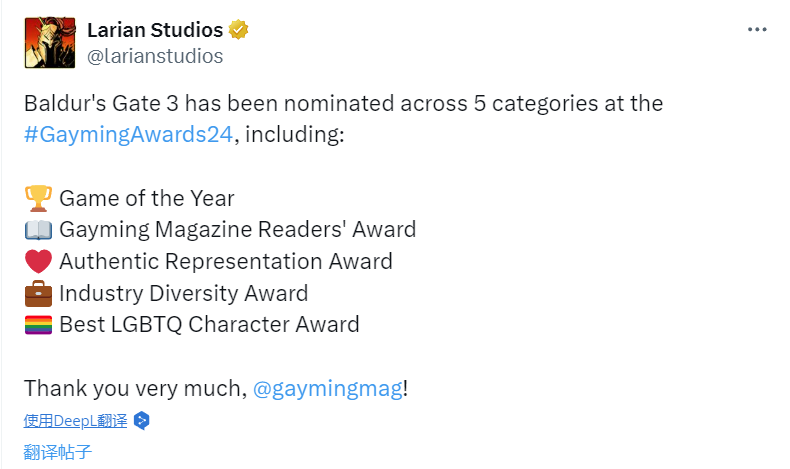Screen dimensions: 790x469
Task: Open the three-dot more options menu
Action: point(757,30)
